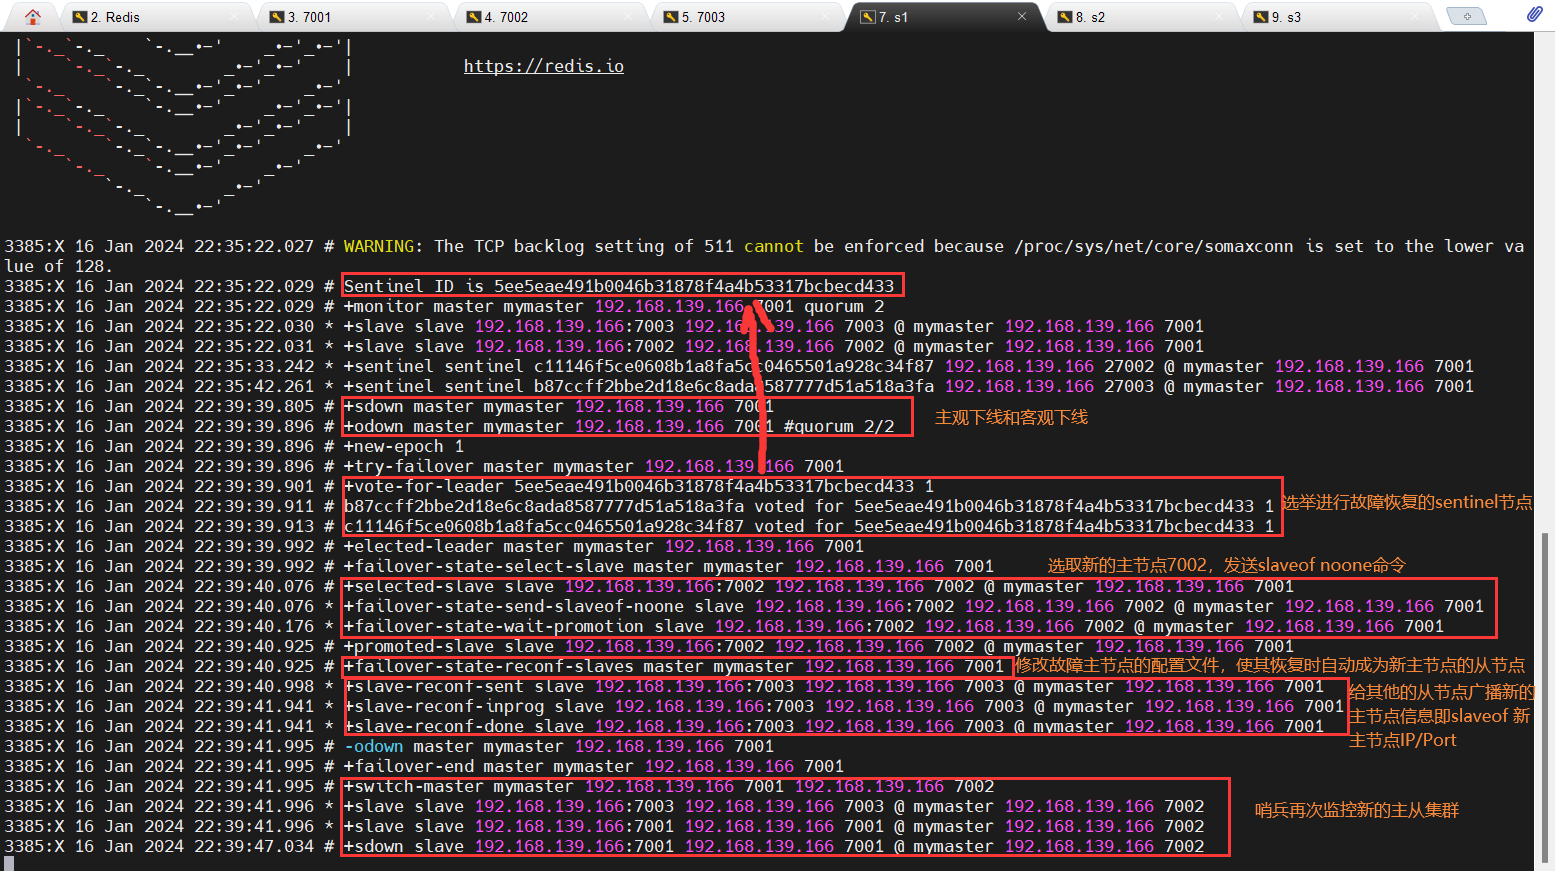Viewport: 1555px width, 871px height.
Task: Click the '+failover-state-send-slaveof-noone' line
Action: [914, 606]
